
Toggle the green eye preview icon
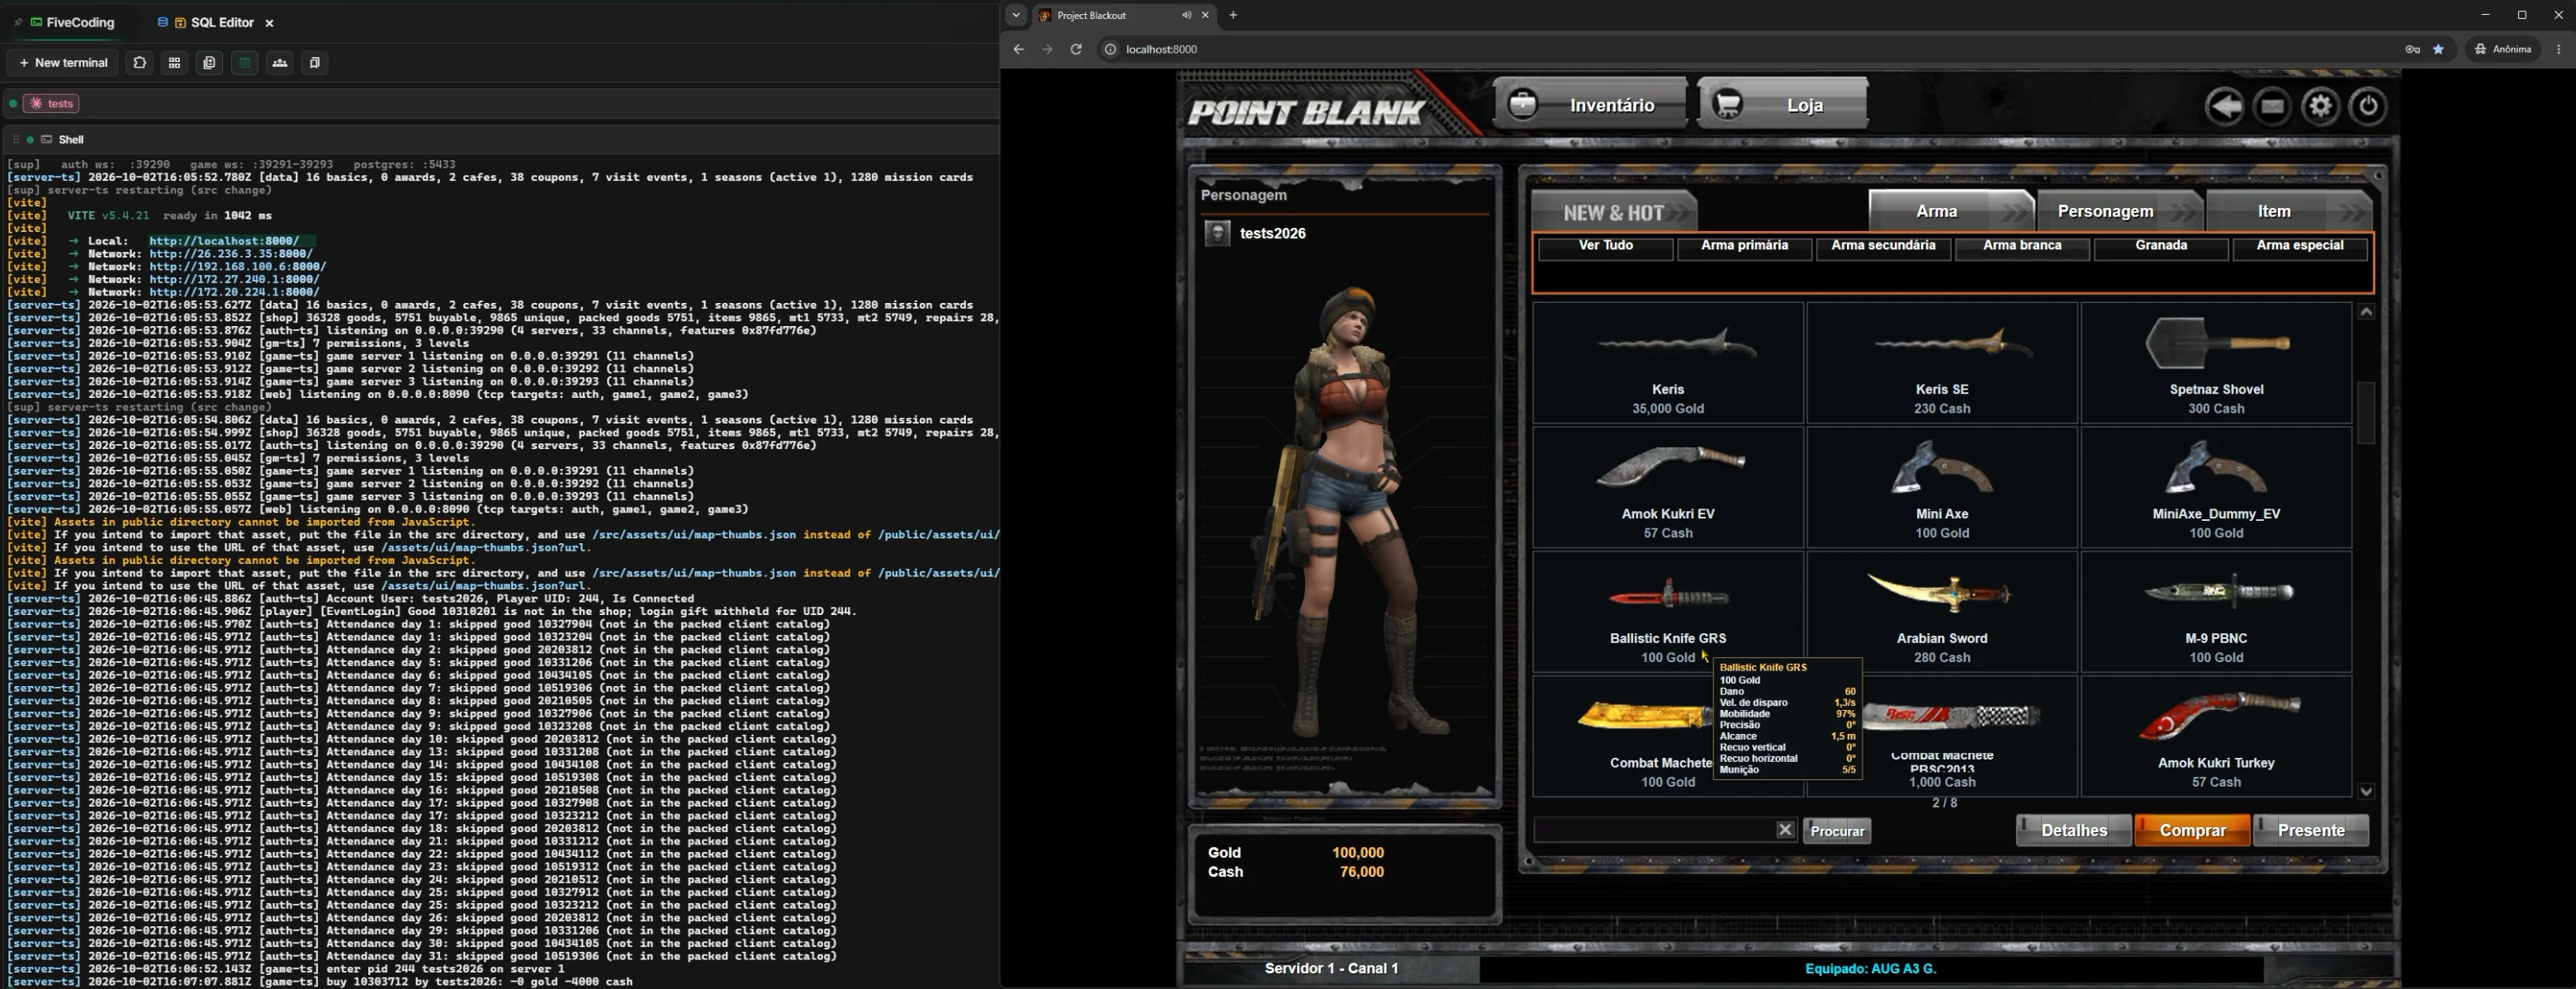point(244,62)
